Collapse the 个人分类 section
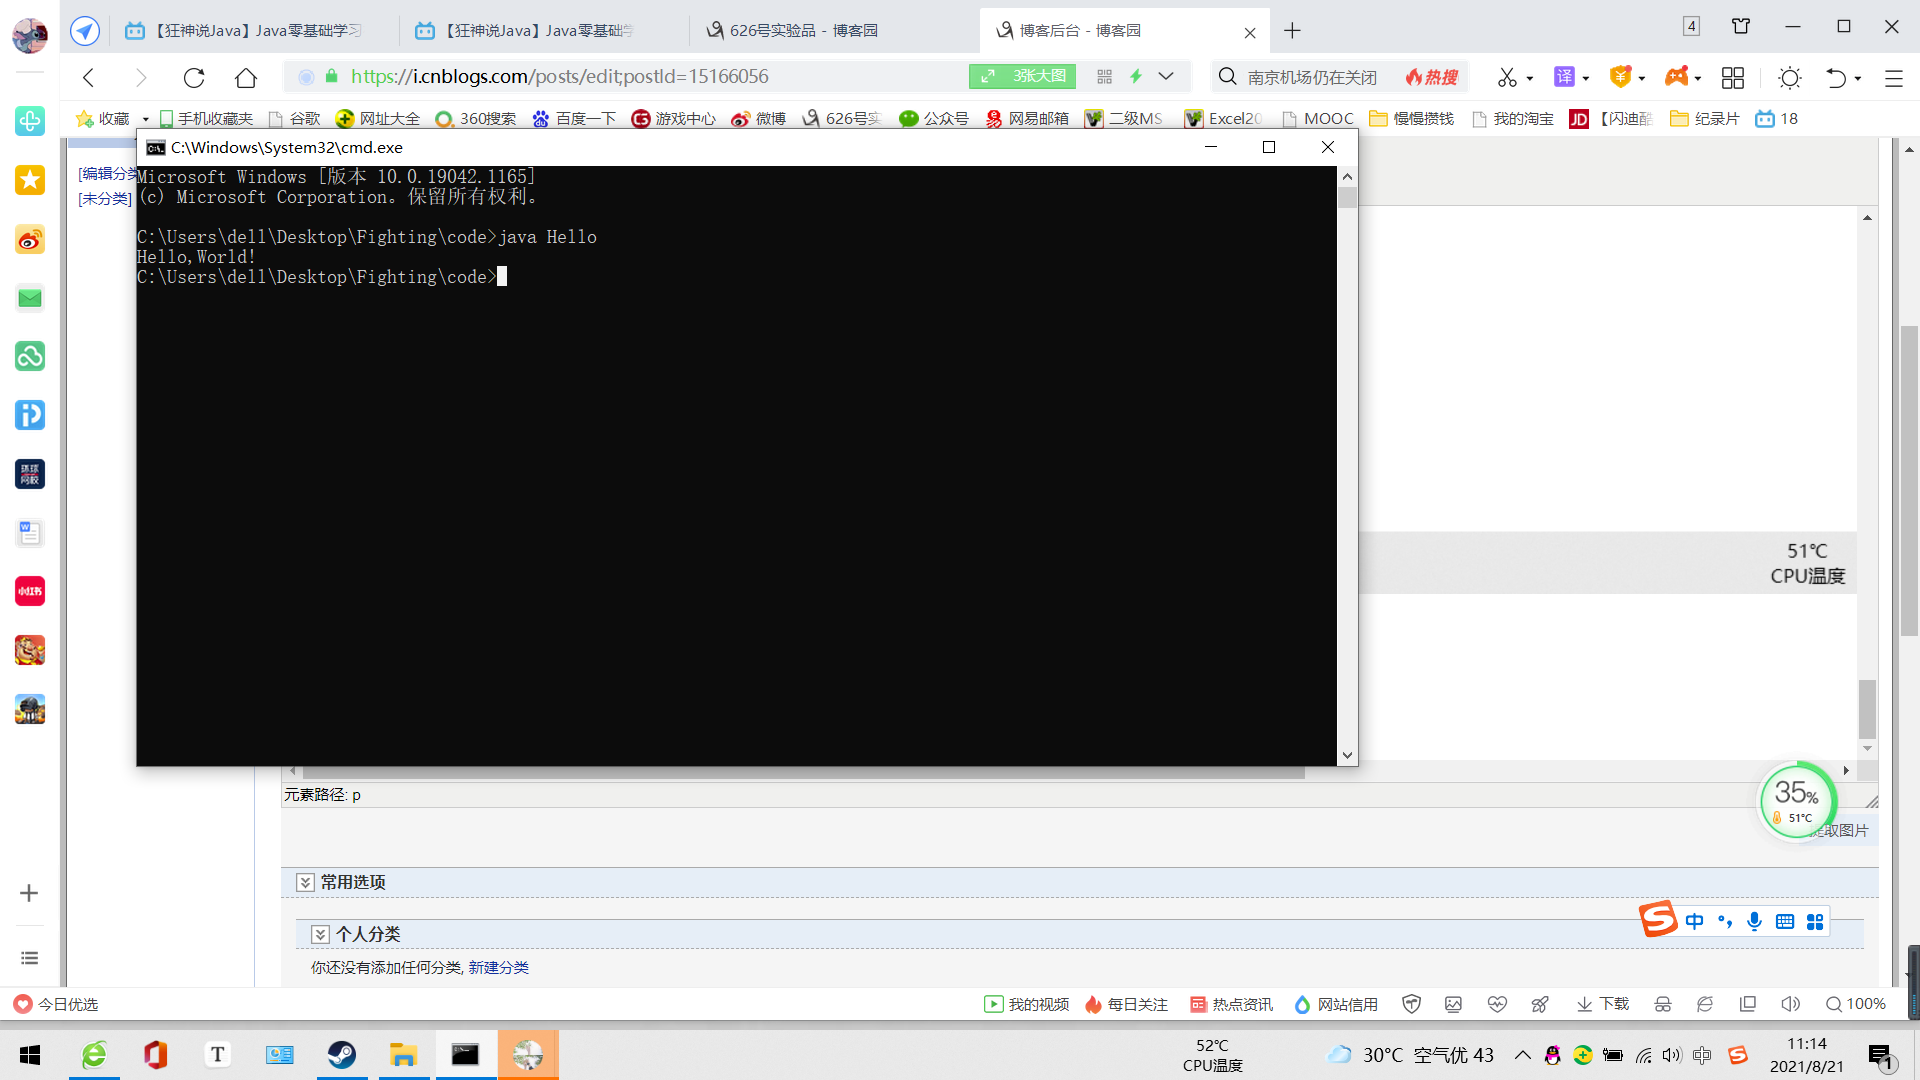This screenshot has height=1080, width=1920. (320, 934)
